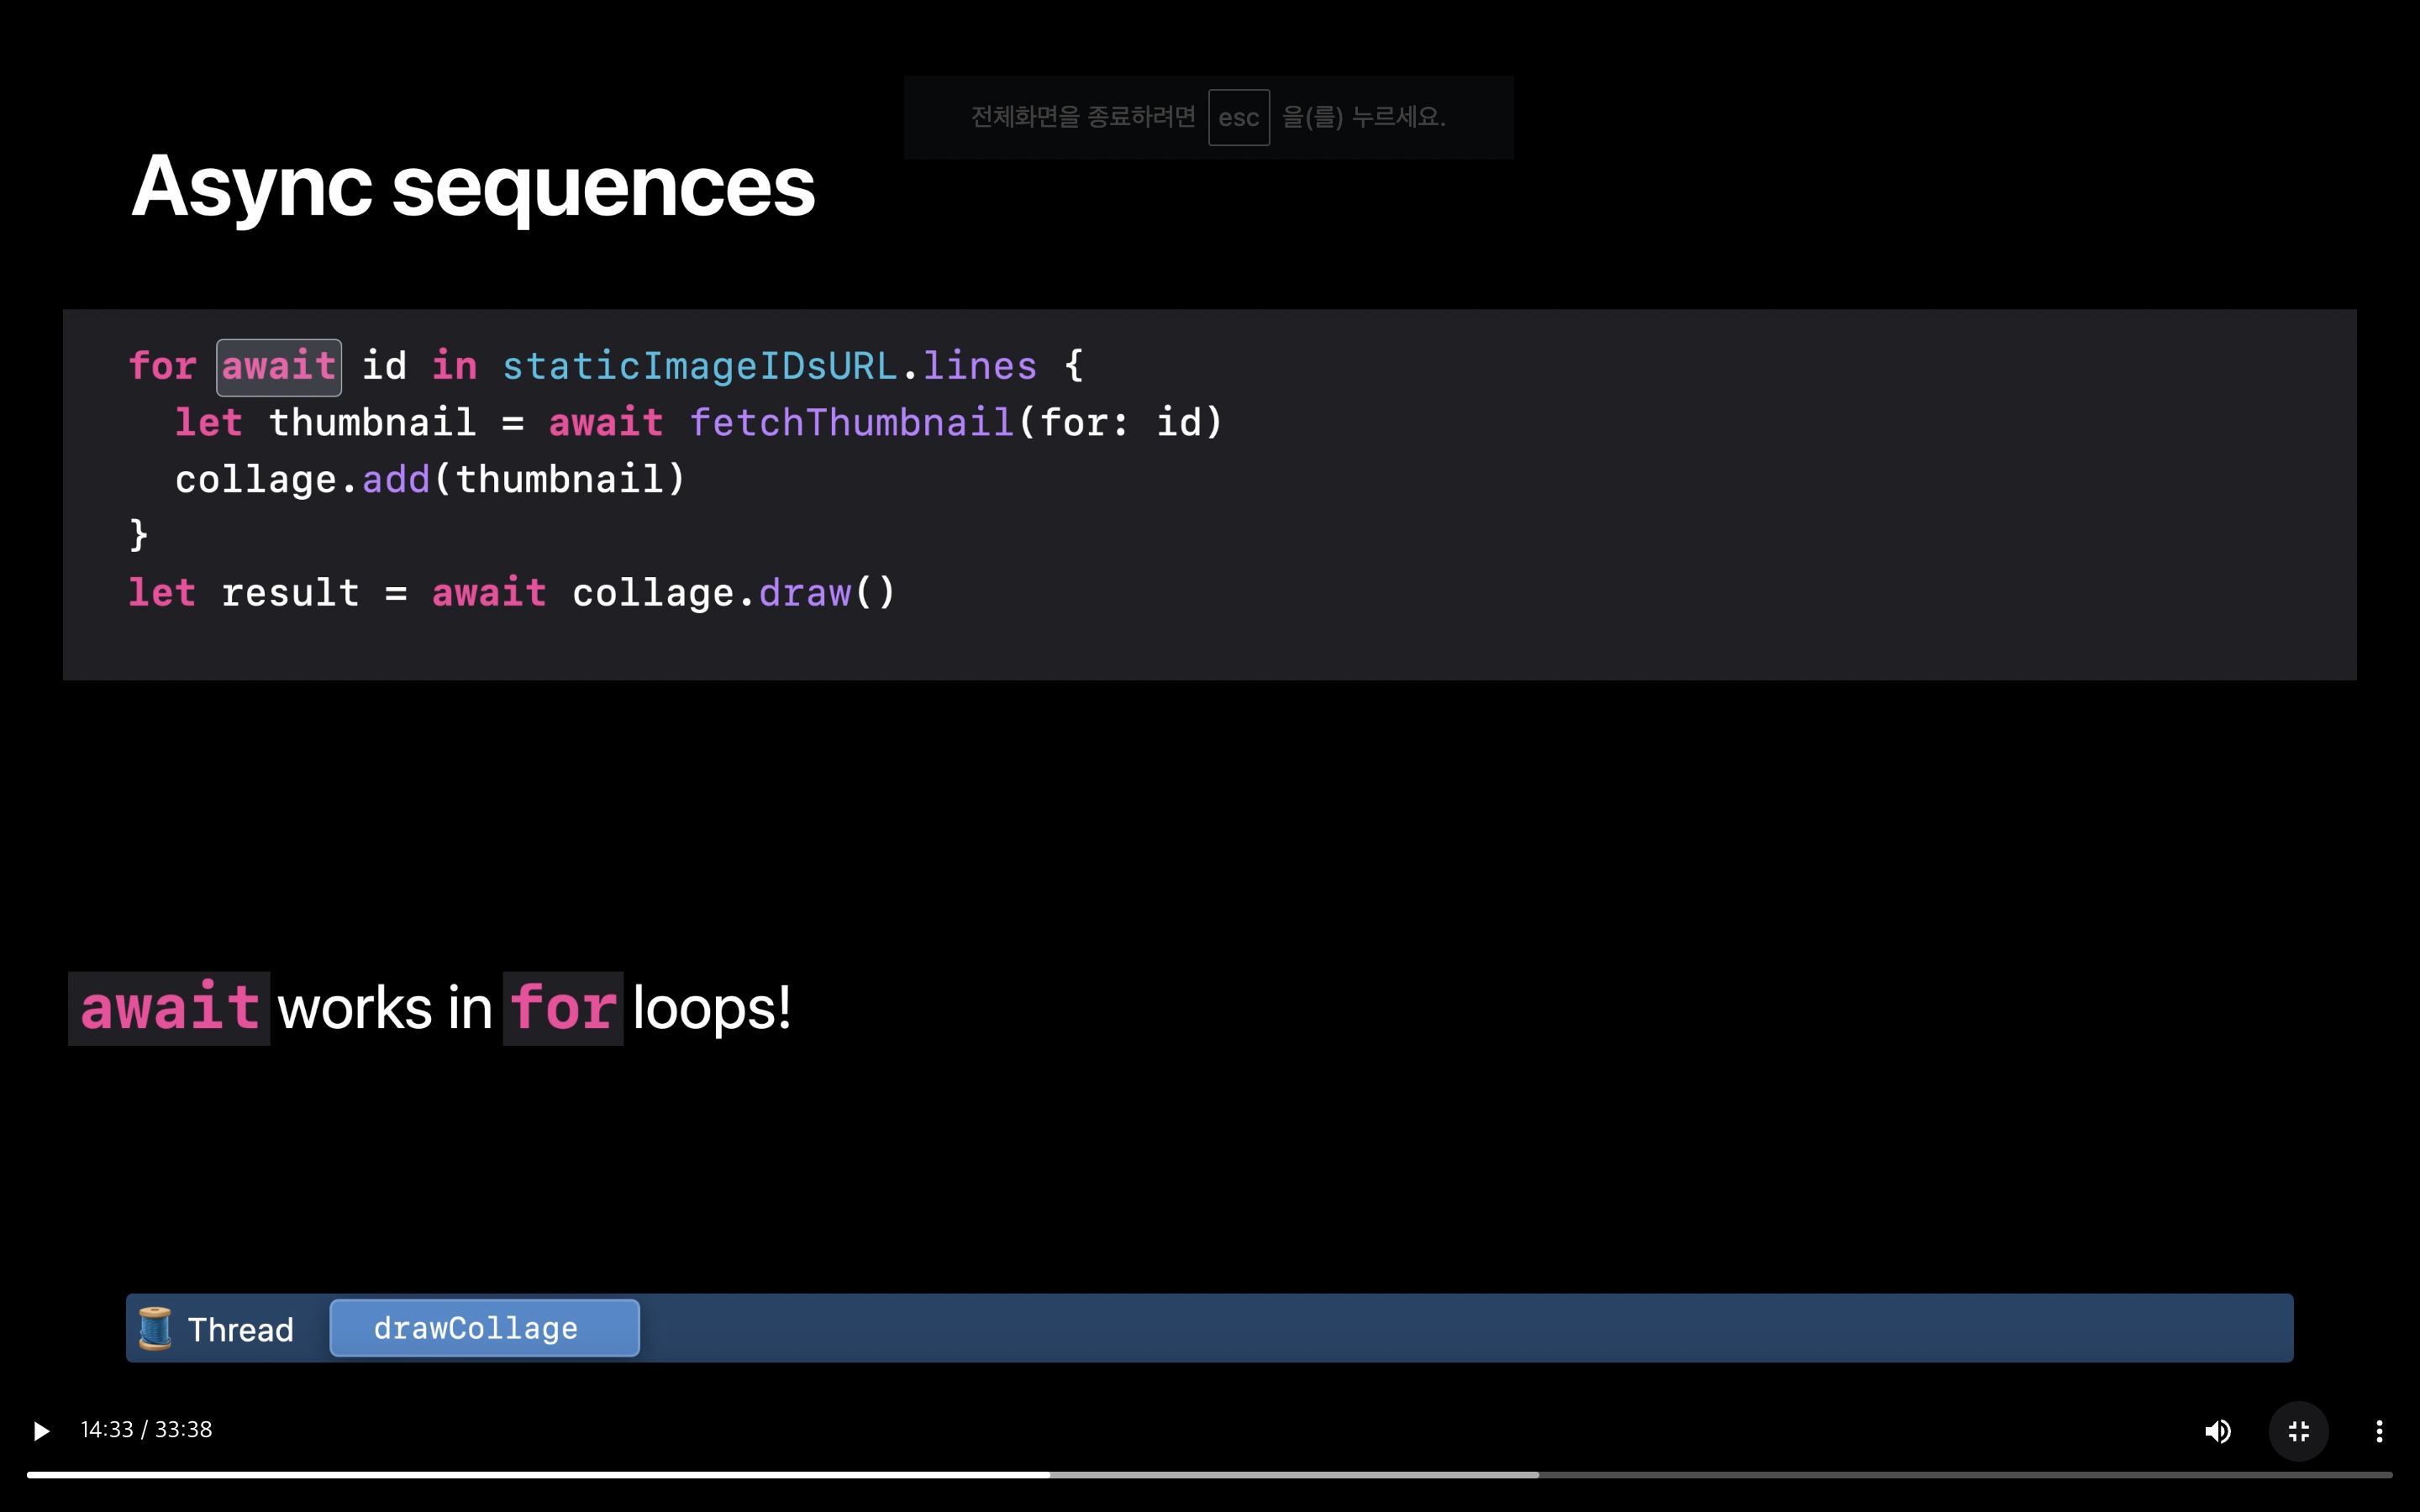Click the large await word in caption
This screenshot has width=2420, height=1512.
(x=169, y=1008)
